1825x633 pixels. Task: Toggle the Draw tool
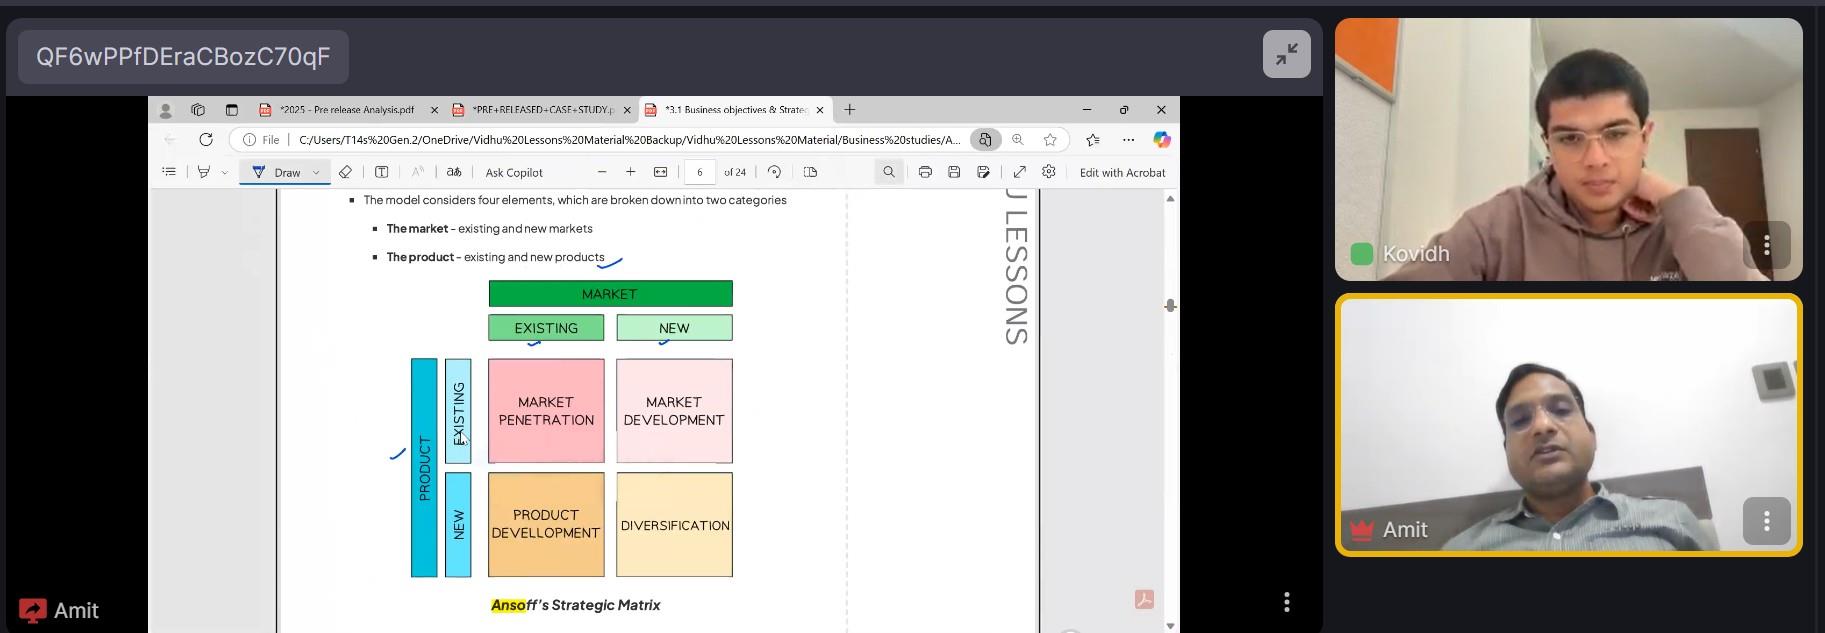[277, 172]
